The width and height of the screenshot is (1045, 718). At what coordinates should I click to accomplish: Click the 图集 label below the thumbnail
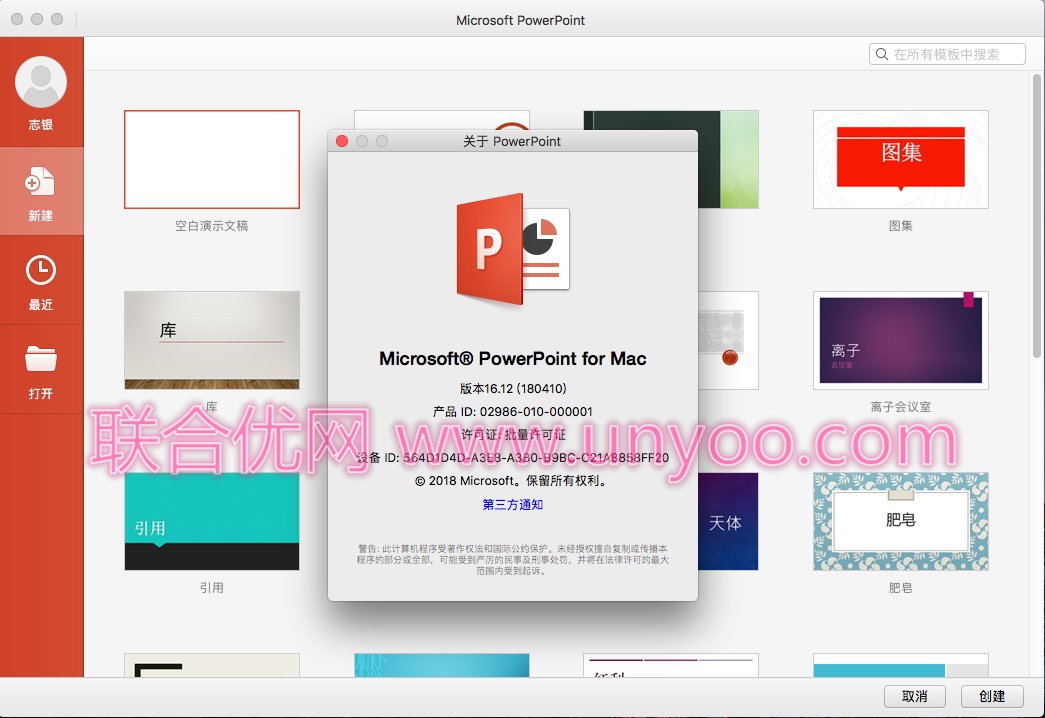coord(900,226)
